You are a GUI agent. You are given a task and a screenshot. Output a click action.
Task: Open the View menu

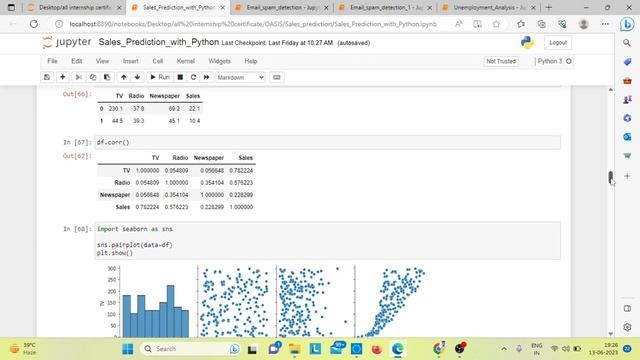pos(102,61)
